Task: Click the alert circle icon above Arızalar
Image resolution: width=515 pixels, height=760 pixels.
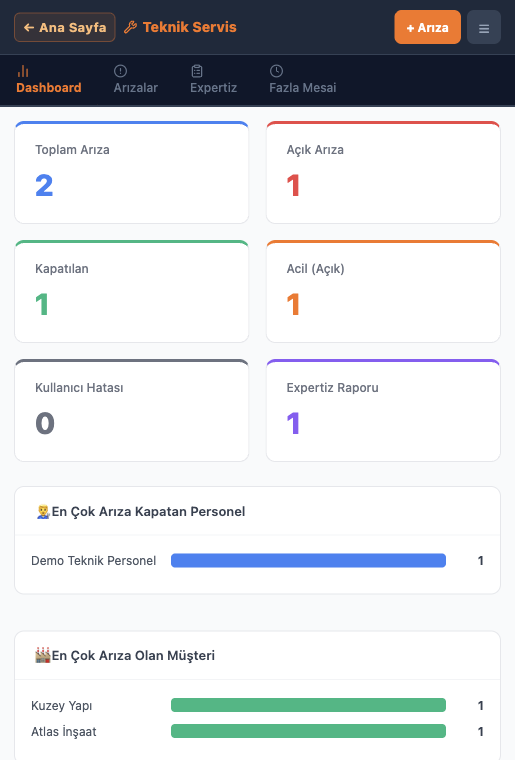Action: pos(120,71)
